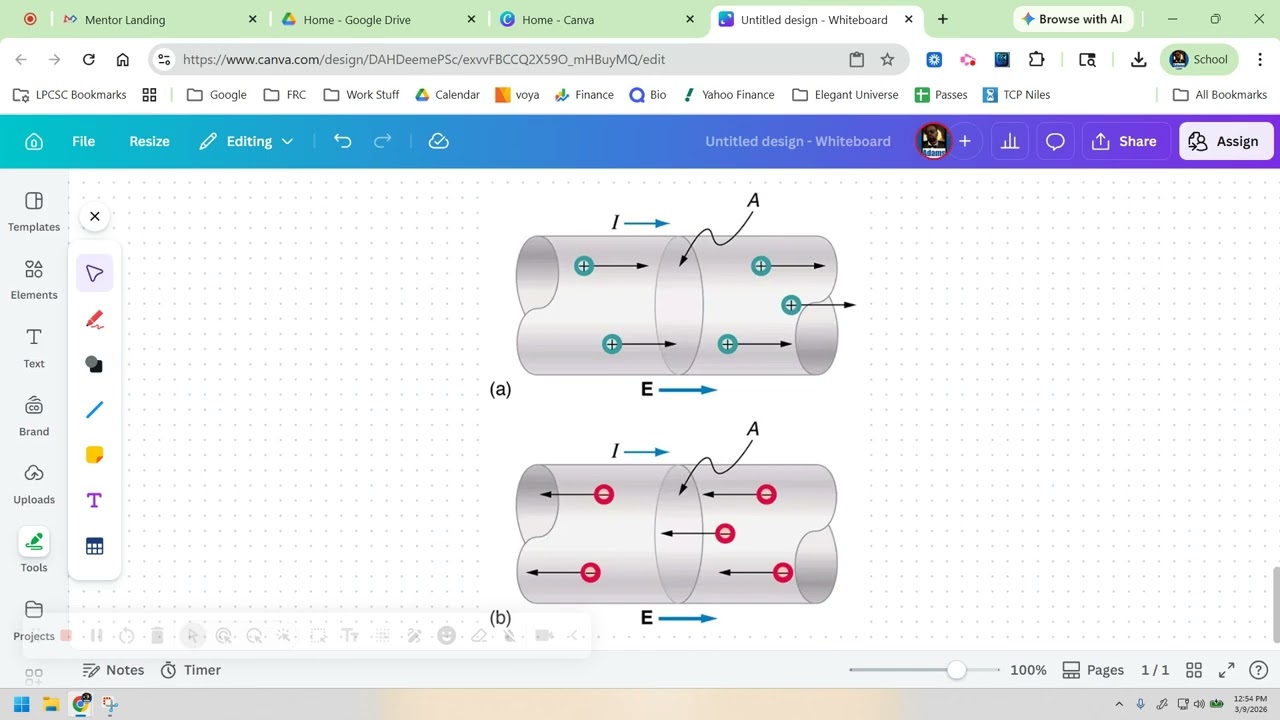Expand the Editing mode dropdown
This screenshot has height=720, width=1280.
click(x=246, y=141)
